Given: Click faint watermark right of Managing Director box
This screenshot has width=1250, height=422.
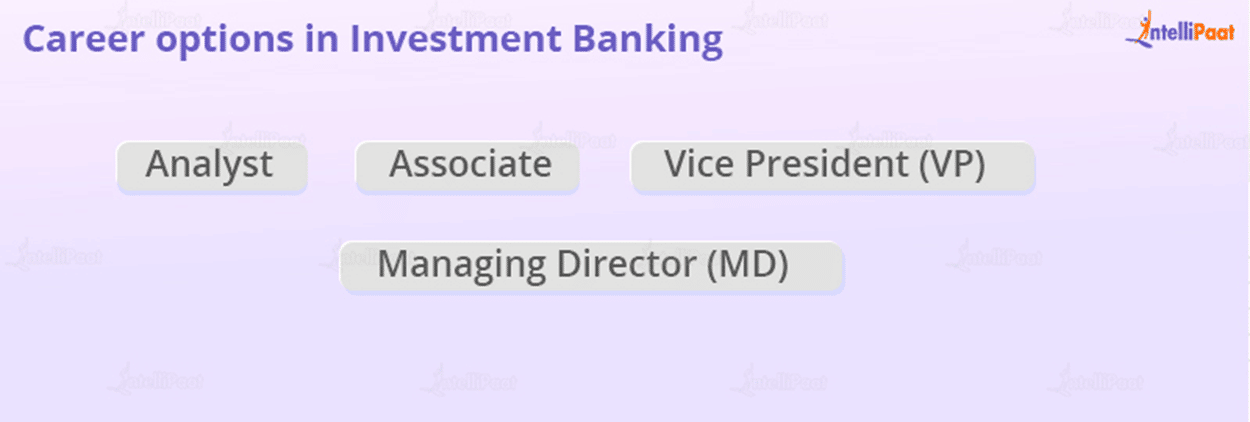Looking at the screenshot, I should 995,256.
